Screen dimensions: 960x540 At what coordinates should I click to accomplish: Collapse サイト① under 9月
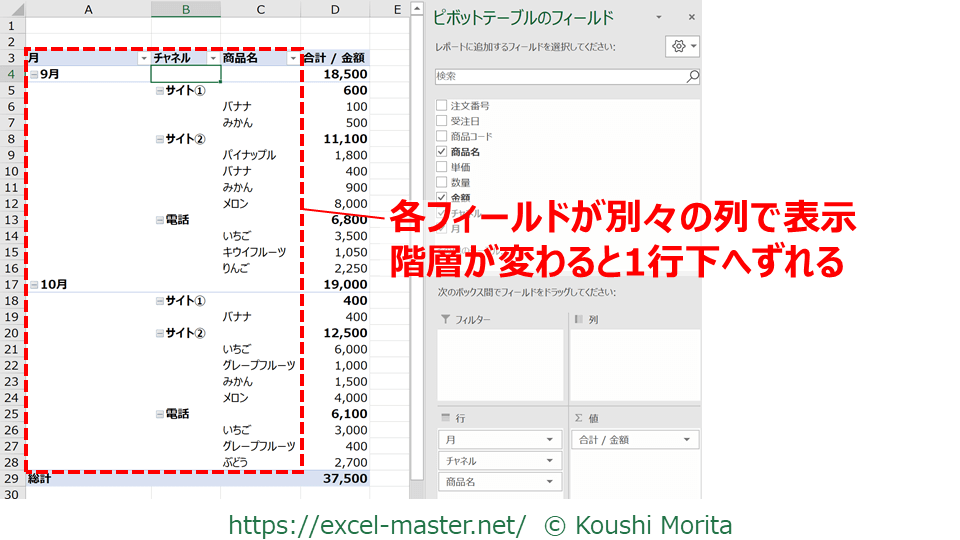tap(159, 91)
